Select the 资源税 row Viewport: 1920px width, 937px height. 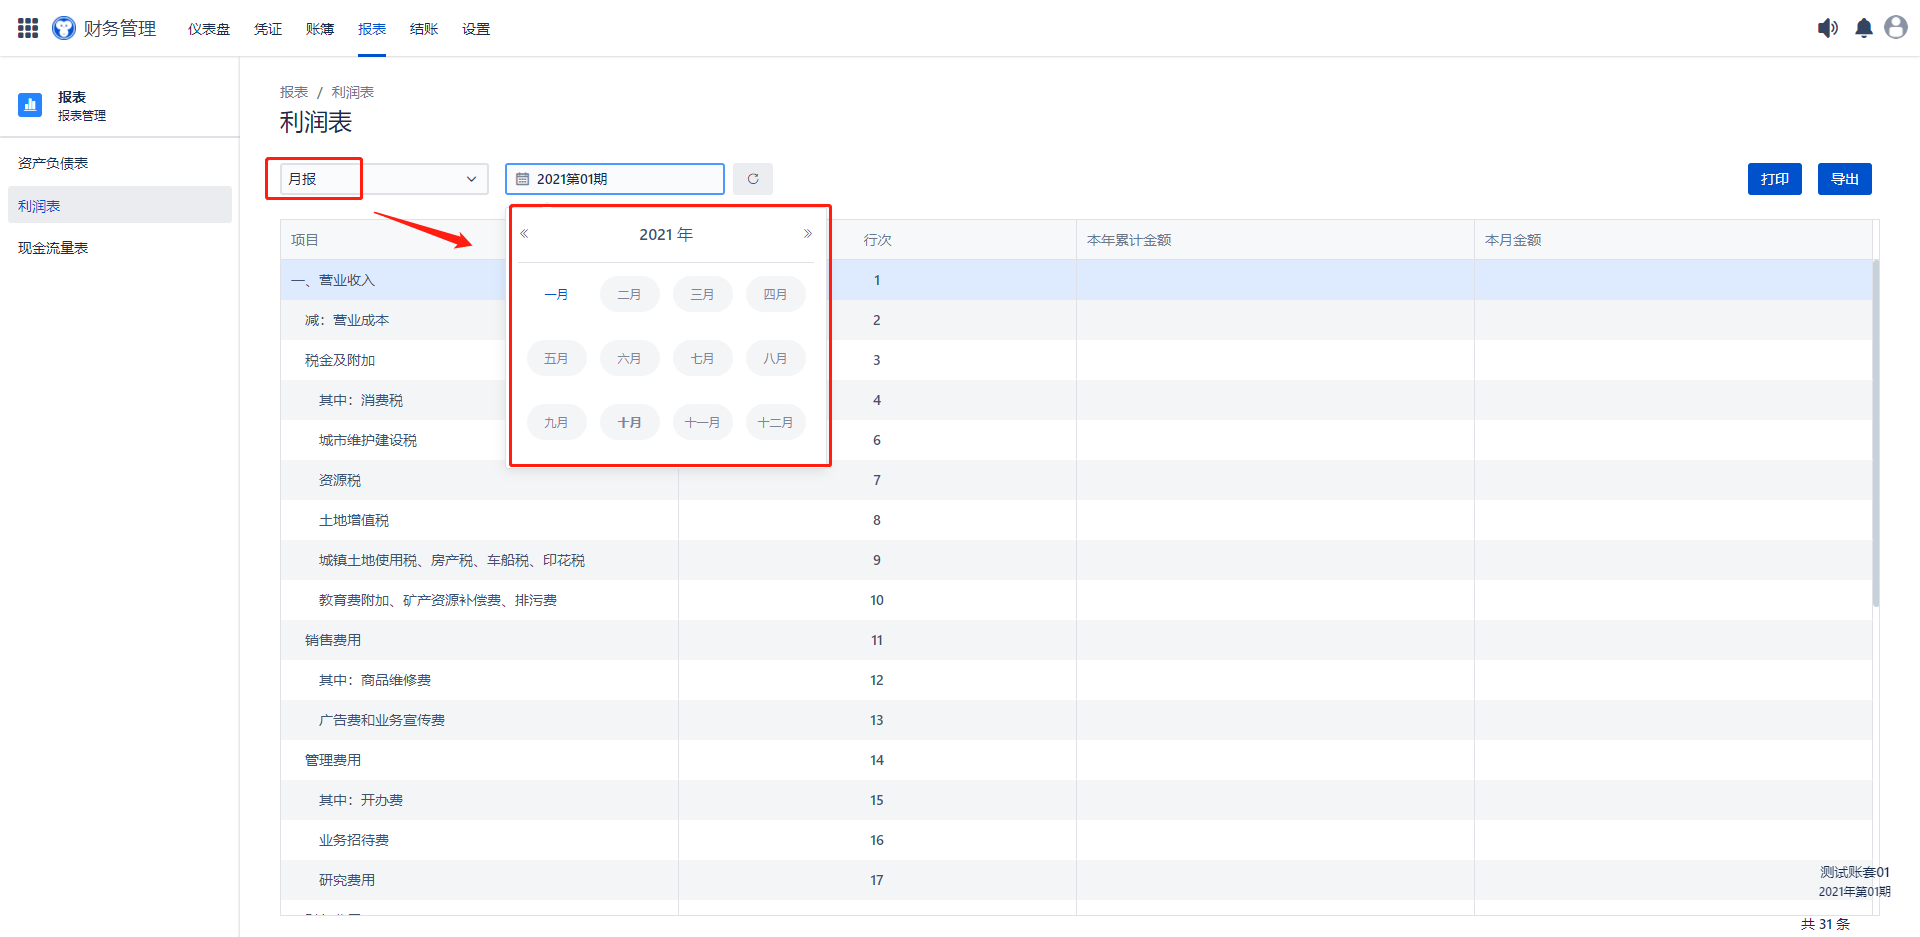coord(1076,480)
